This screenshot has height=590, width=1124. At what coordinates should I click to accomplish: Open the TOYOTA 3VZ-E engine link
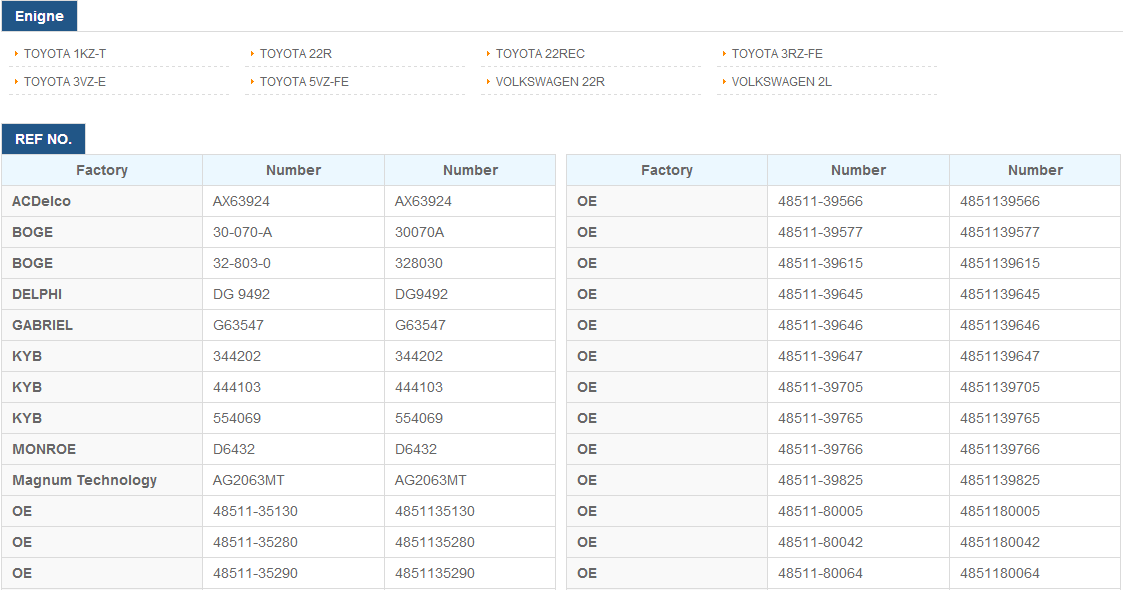pos(65,82)
